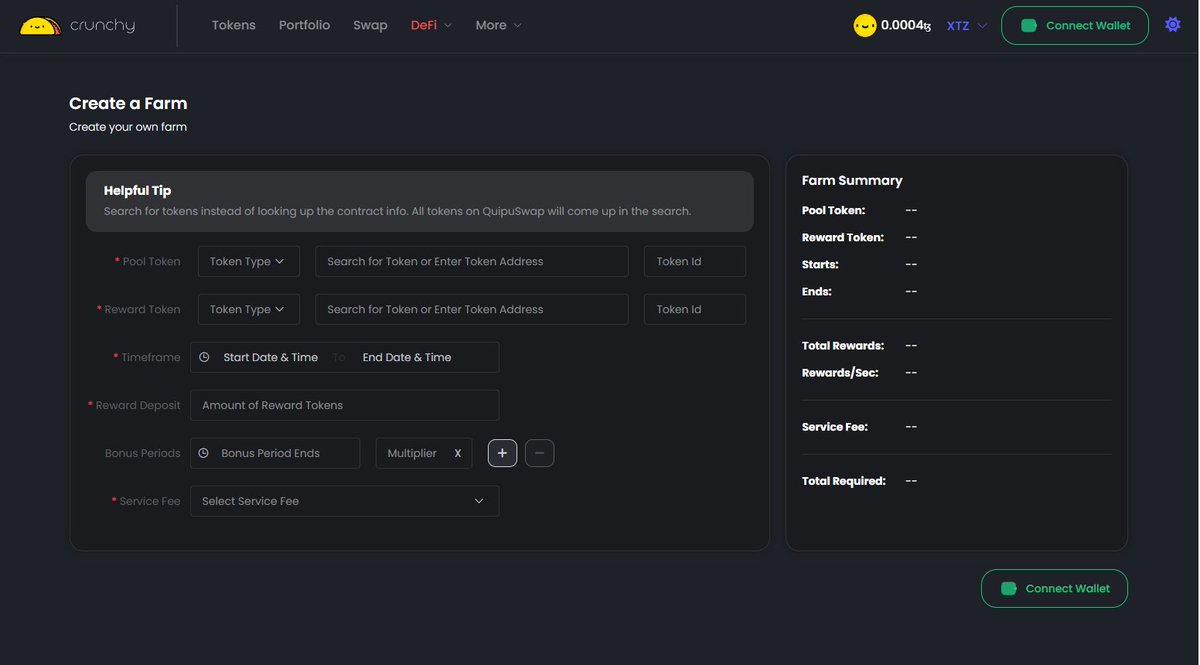This screenshot has width=1200, height=665.
Task: Open the Select Service Fee dropdown
Action: [x=344, y=500]
